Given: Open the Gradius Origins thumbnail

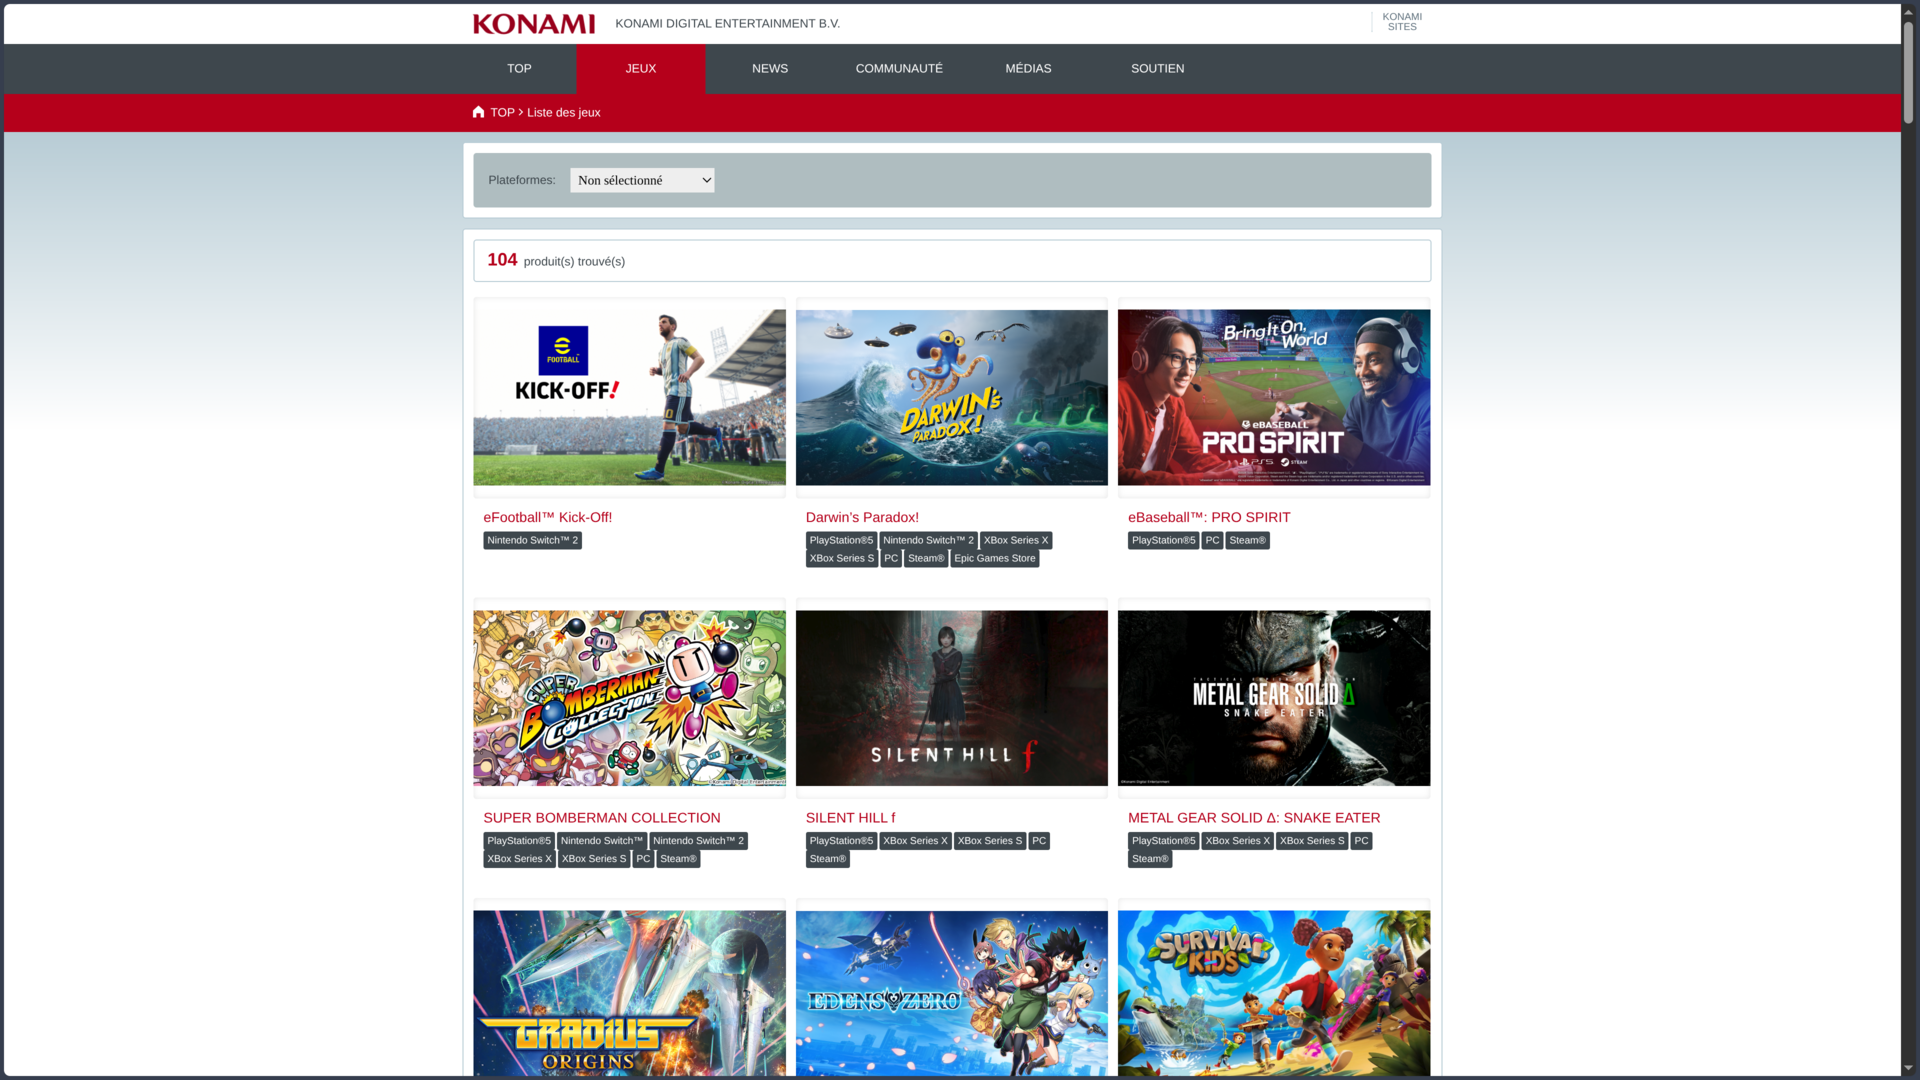Looking at the screenshot, I should tap(629, 993).
